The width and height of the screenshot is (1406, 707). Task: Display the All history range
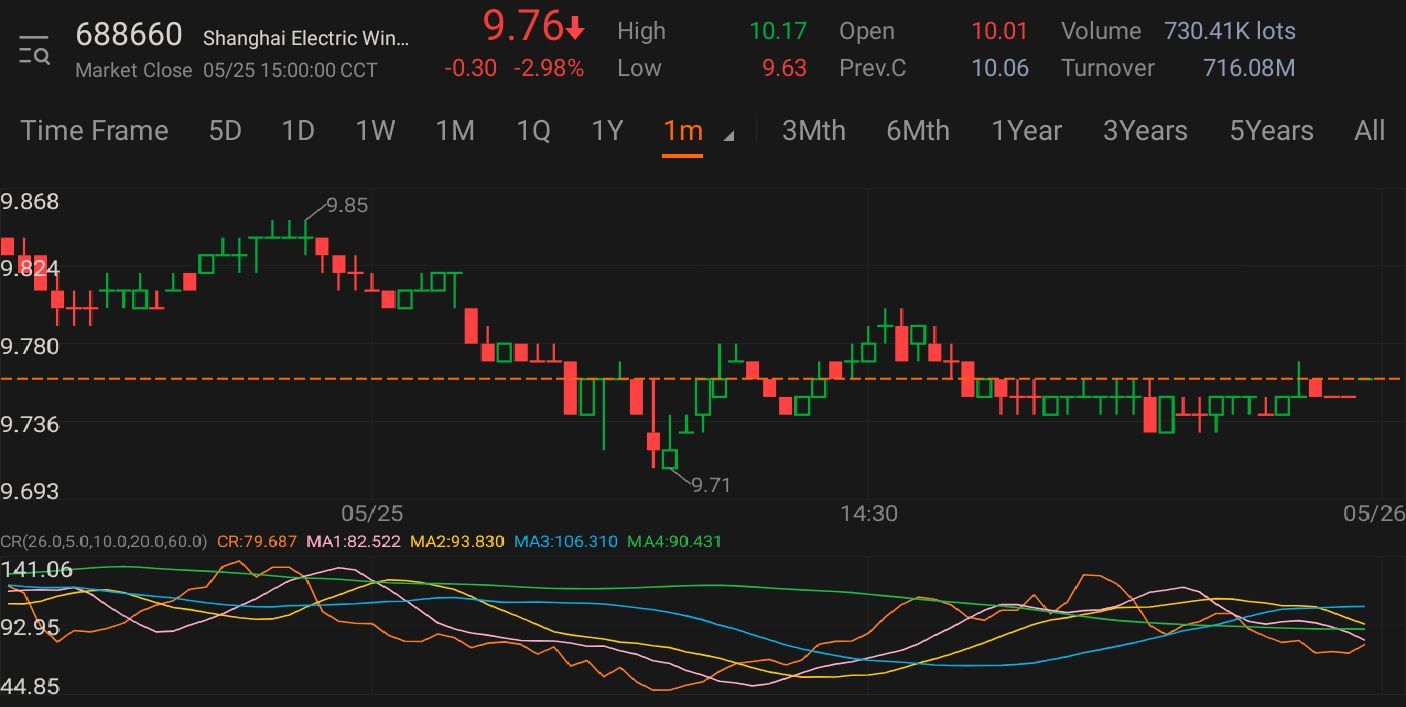[1369, 131]
